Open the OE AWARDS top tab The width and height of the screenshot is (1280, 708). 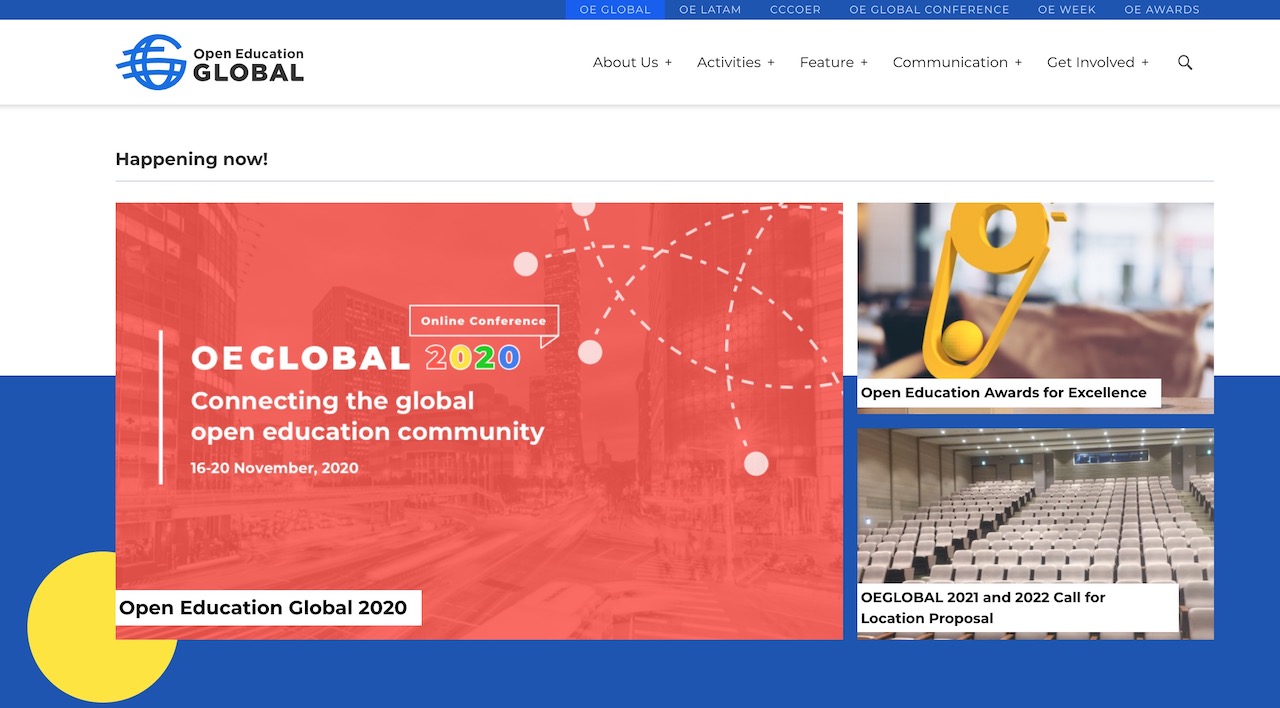(1162, 10)
